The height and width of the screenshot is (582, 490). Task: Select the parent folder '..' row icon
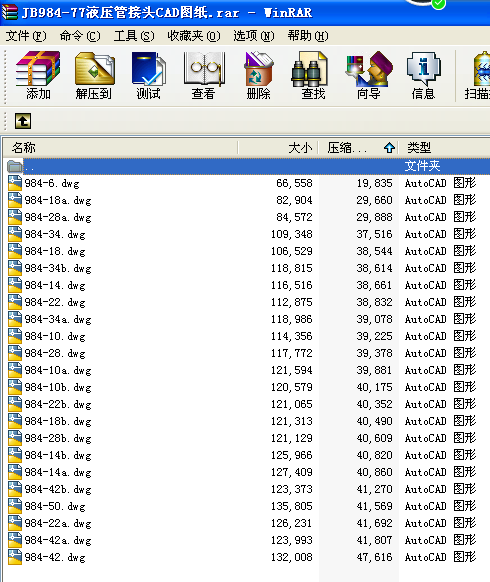pyautogui.click(x=15, y=166)
